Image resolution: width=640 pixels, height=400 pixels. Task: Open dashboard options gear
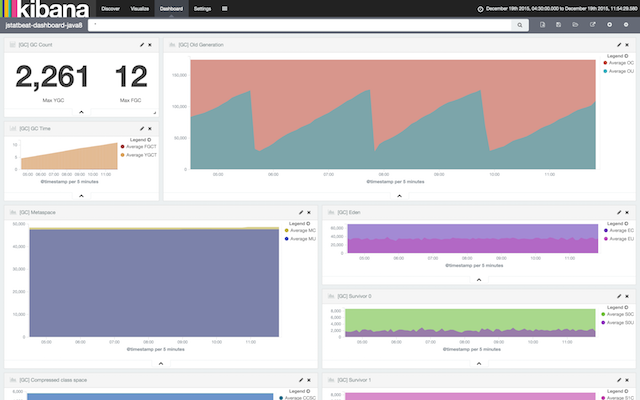click(626, 25)
